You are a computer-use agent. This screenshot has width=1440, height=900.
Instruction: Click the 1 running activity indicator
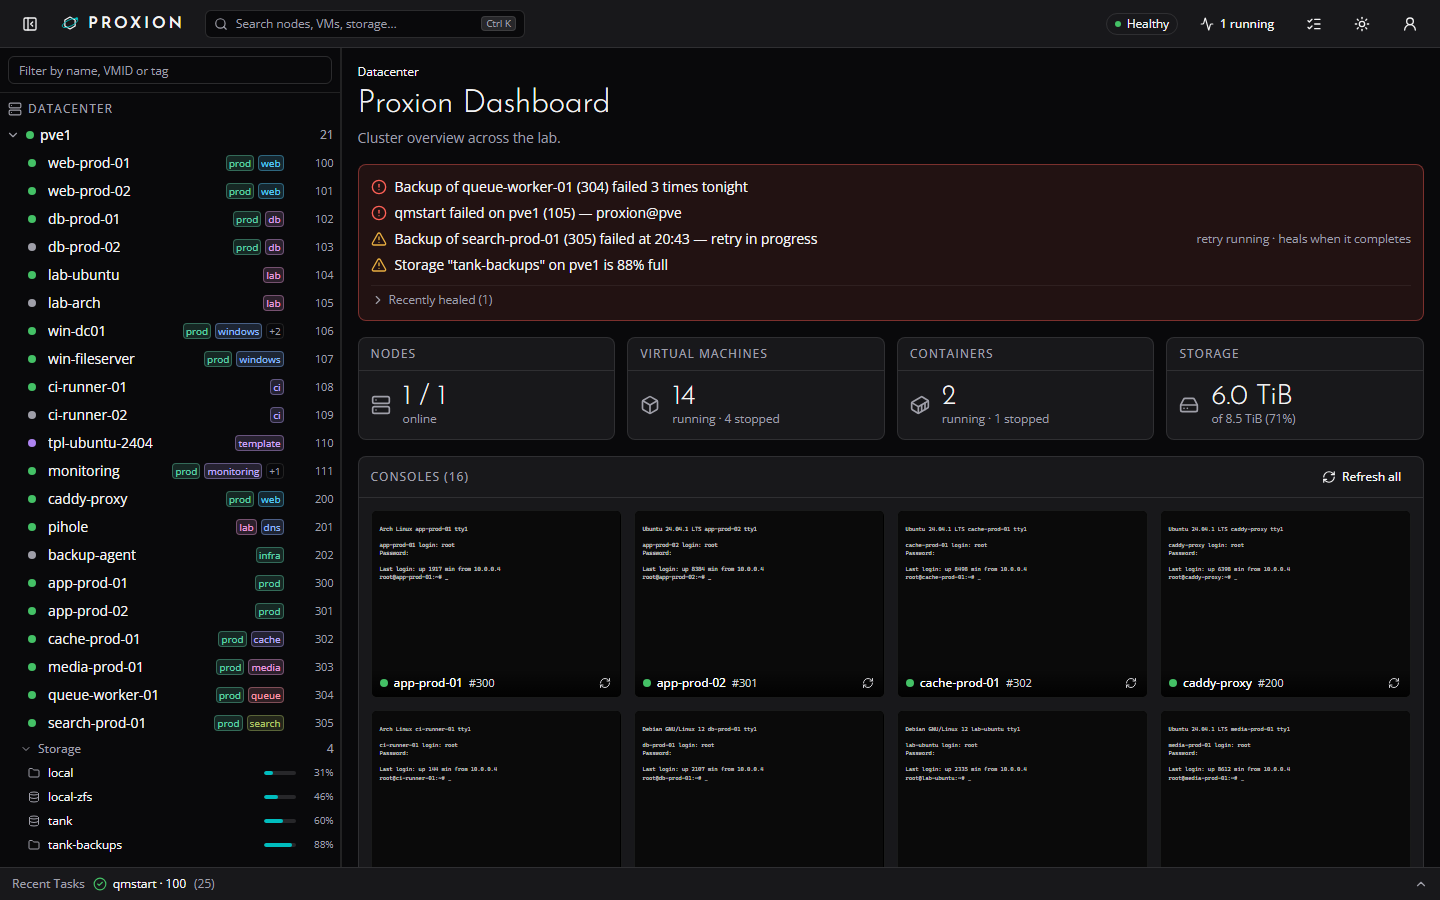(1238, 24)
